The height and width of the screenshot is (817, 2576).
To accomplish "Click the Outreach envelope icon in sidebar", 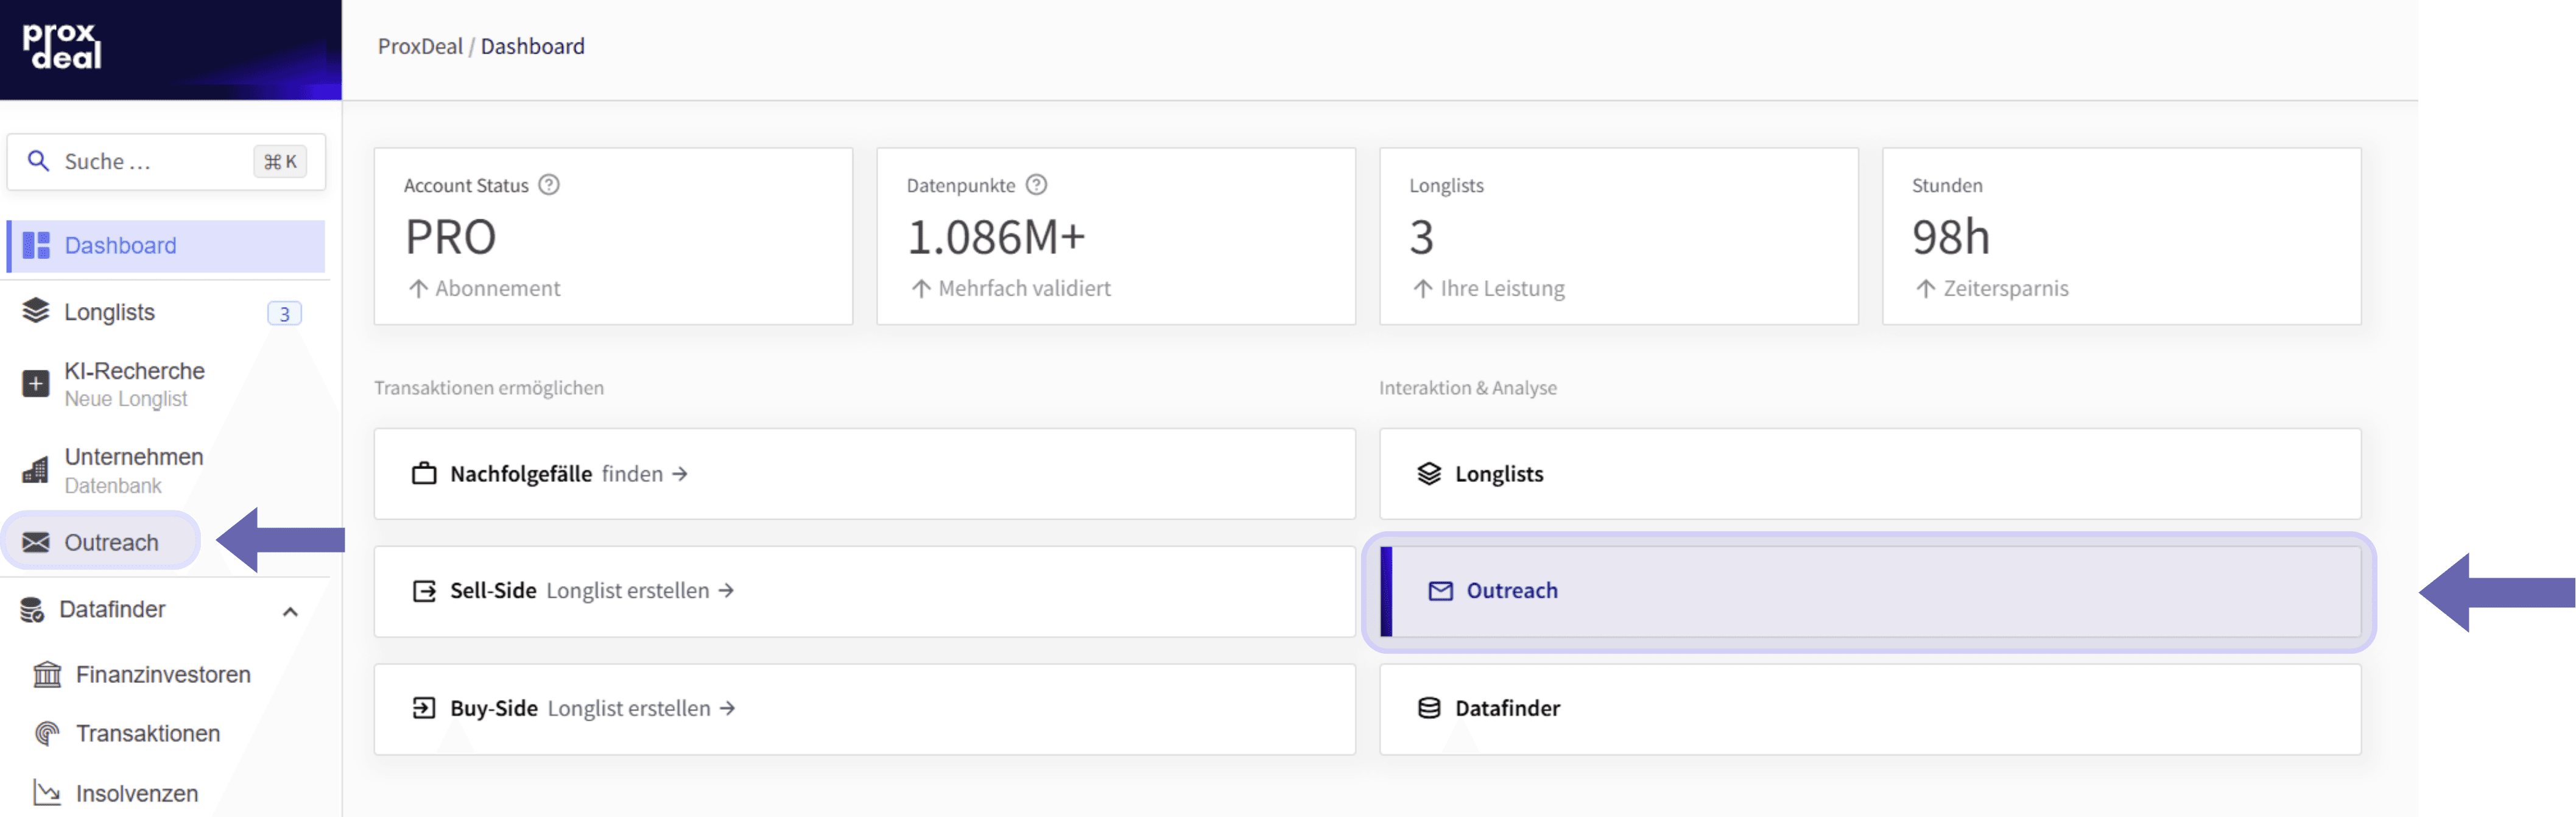I will [36, 543].
